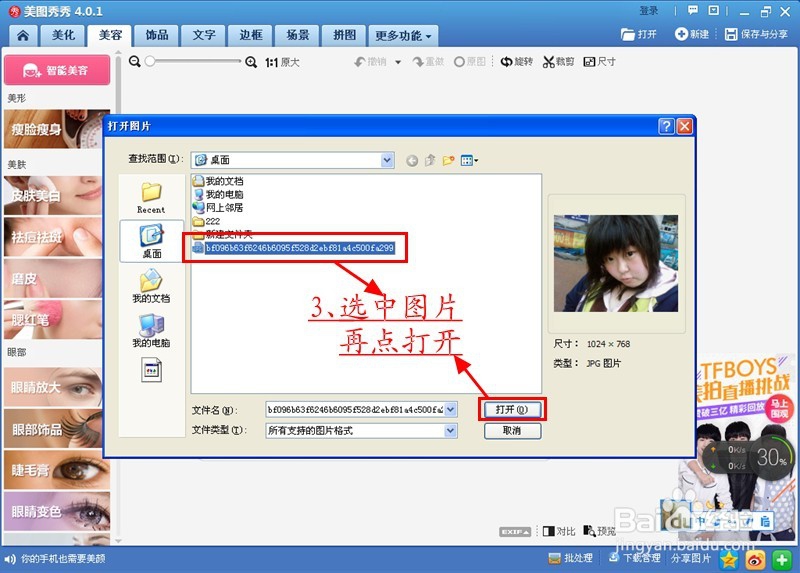Click the 打开 folder icon in top toolbar
This screenshot has height=573, width=800.
point(628,34)
